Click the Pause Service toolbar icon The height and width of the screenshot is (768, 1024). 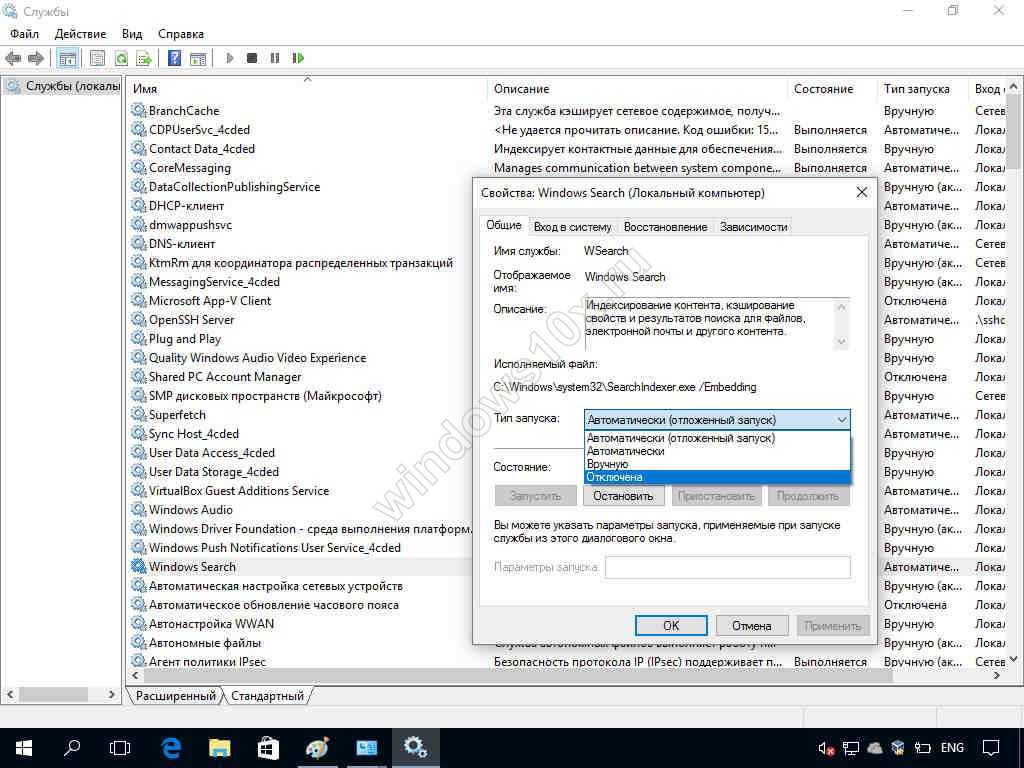tap(275, 58)
